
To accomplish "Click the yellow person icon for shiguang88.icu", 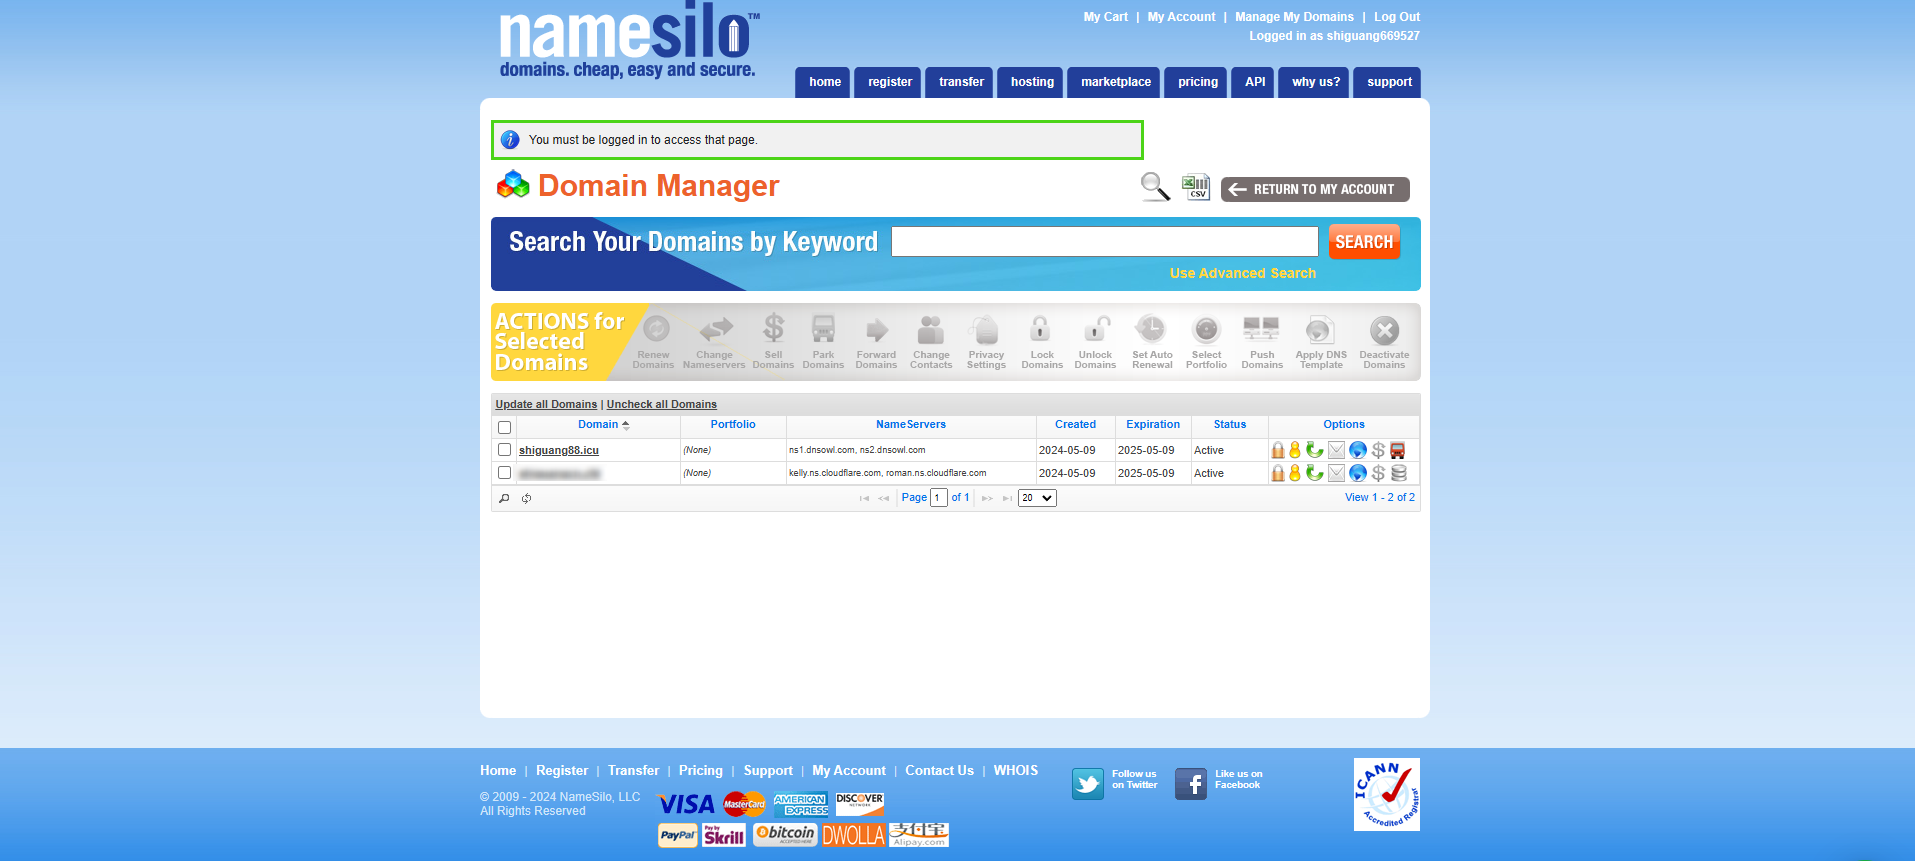I will pos(1295,450).
